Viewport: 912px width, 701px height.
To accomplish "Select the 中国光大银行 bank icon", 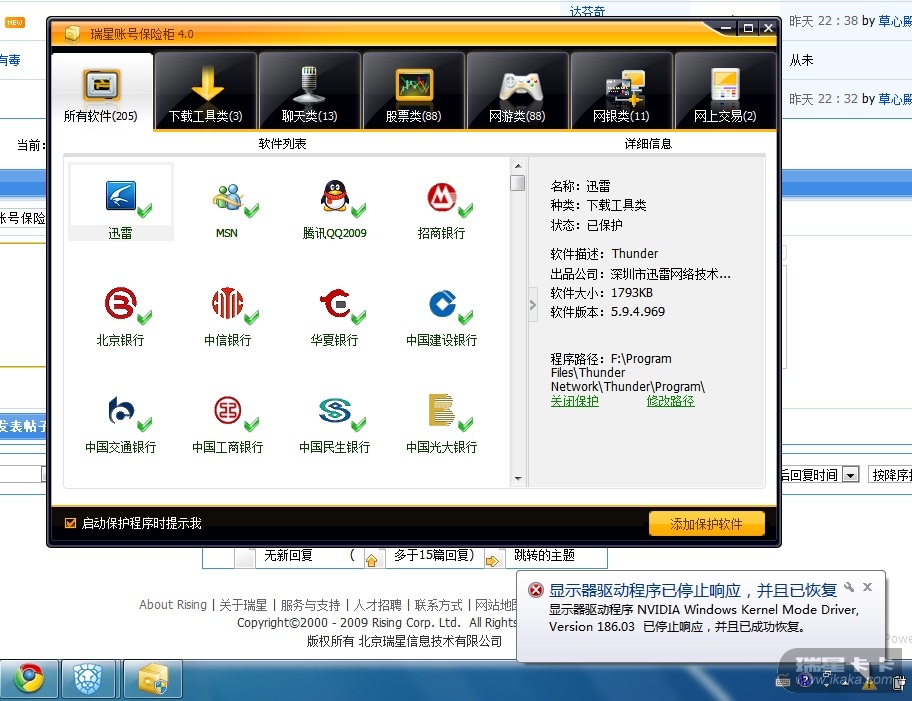I will coord(441,410).
